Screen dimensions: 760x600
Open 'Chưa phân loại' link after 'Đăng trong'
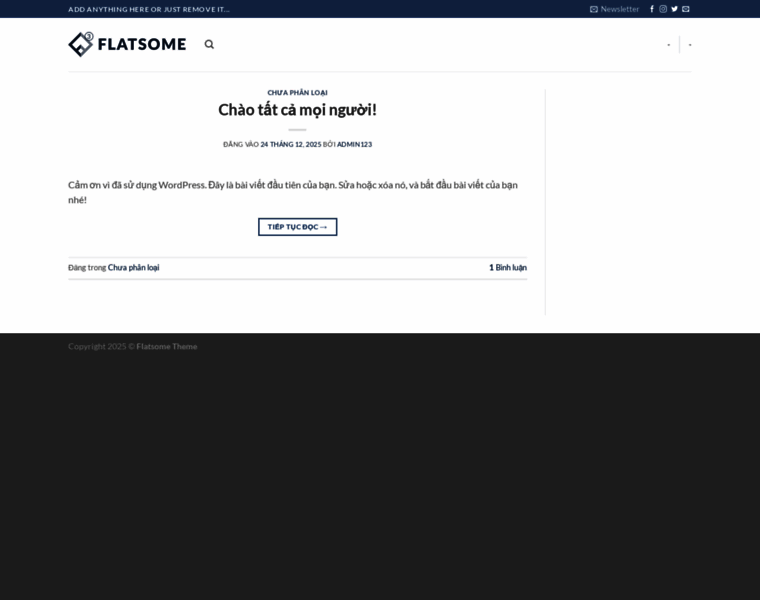pos(133,268)
